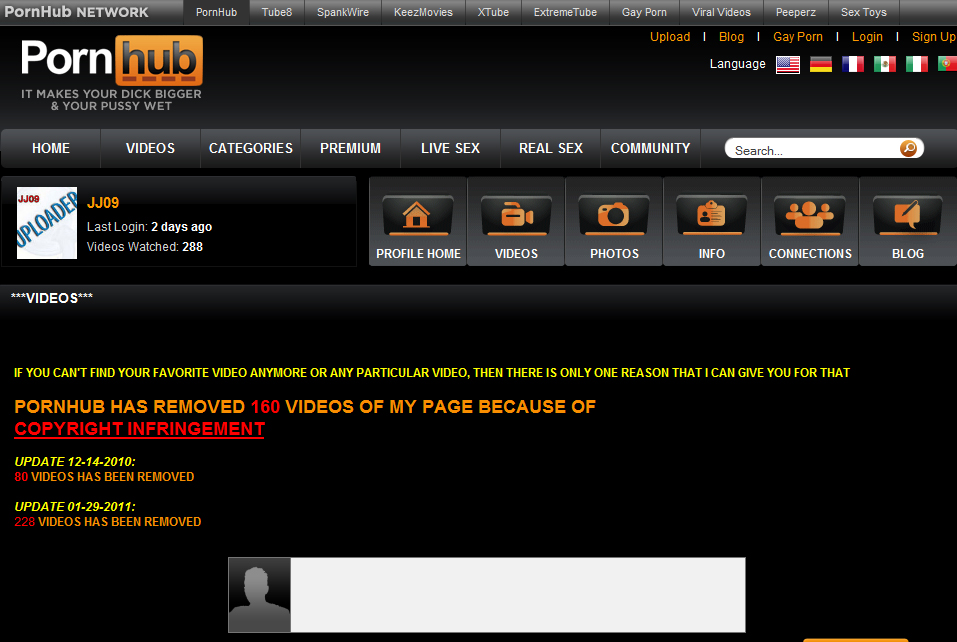Click the Sign Up link

(x=934, y=37)
